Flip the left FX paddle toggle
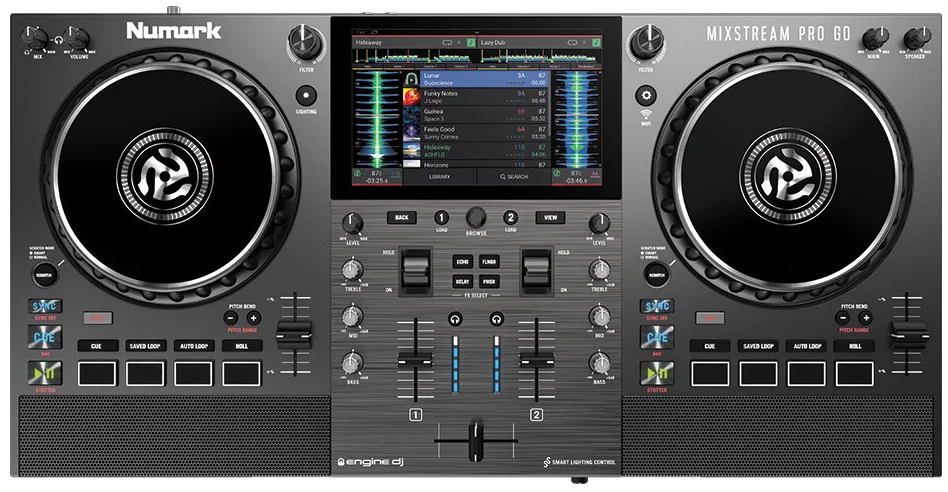 [415, 270]
